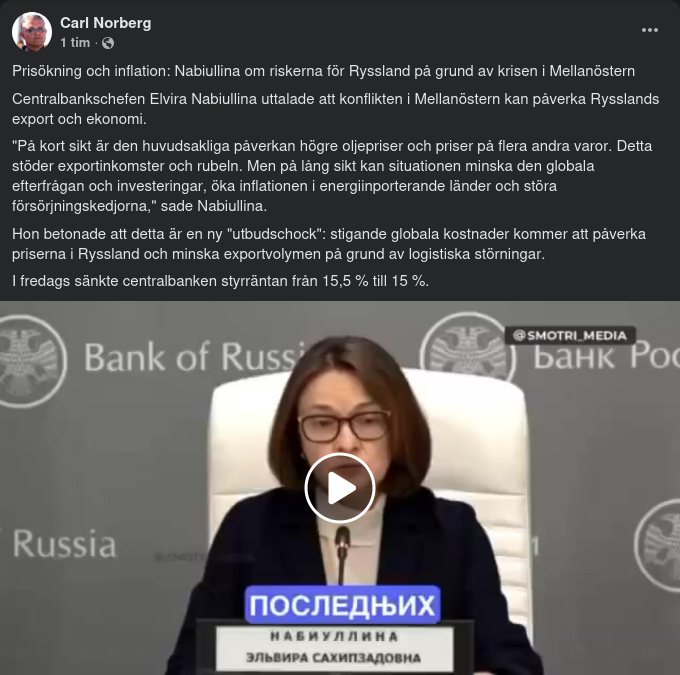Open the "1 tim" timestamp link

click(x=75, y=43)
